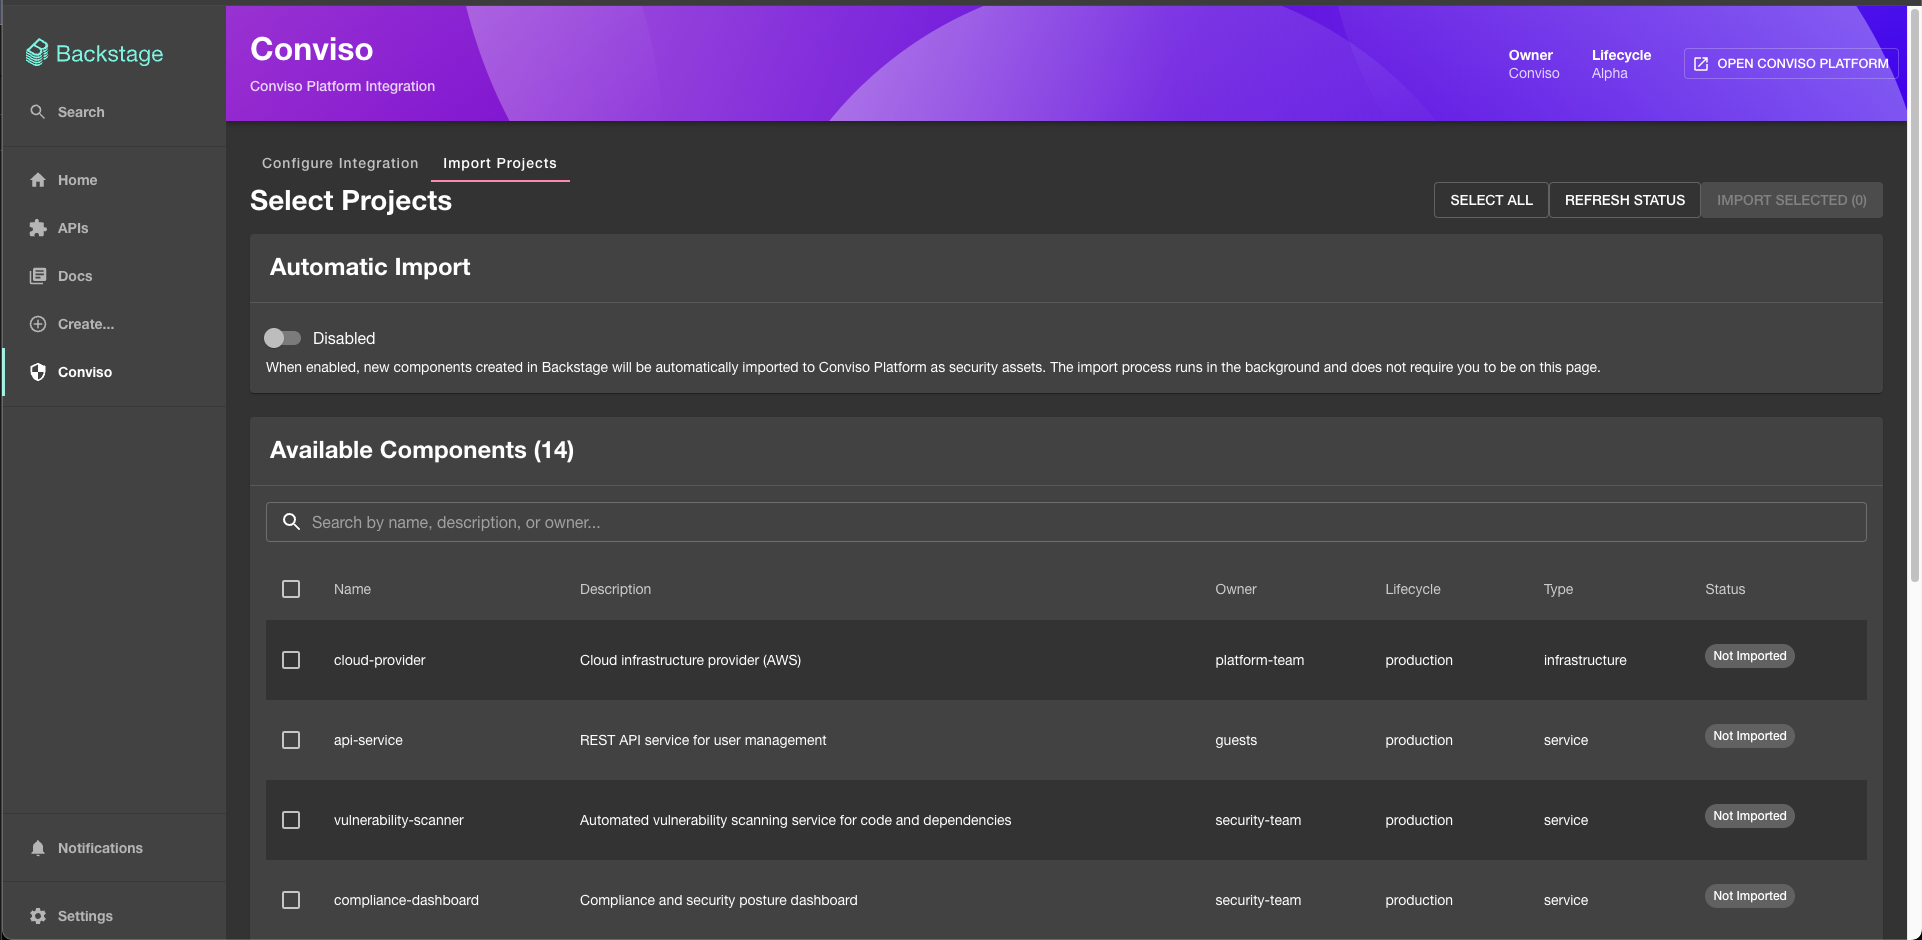Toggle the Automatic Import switch
This screenshot has height=940, width=1922.
[282, 338]
